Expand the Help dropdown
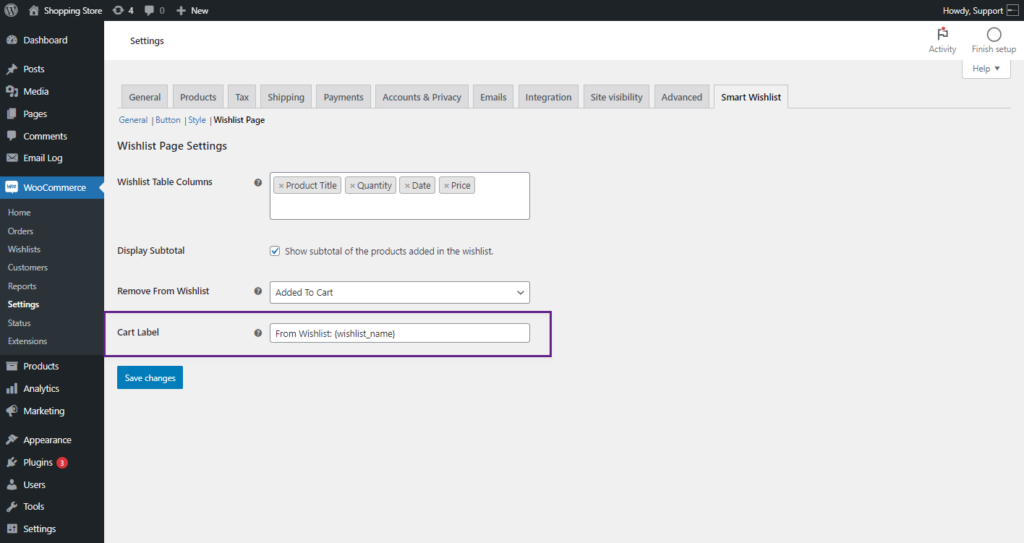 [986, 69]
